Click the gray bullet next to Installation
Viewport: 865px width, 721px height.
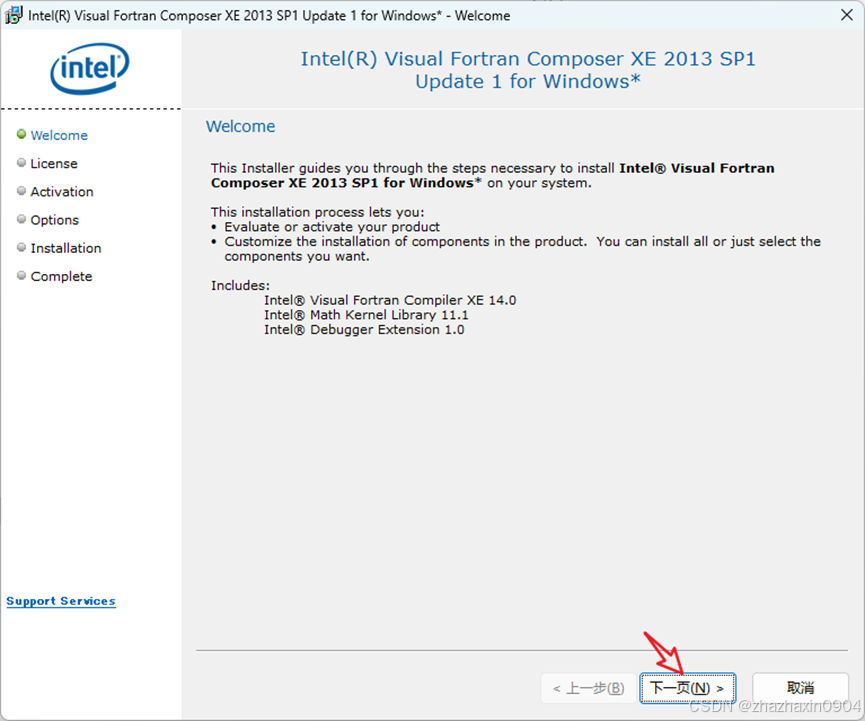pos(22,247)
